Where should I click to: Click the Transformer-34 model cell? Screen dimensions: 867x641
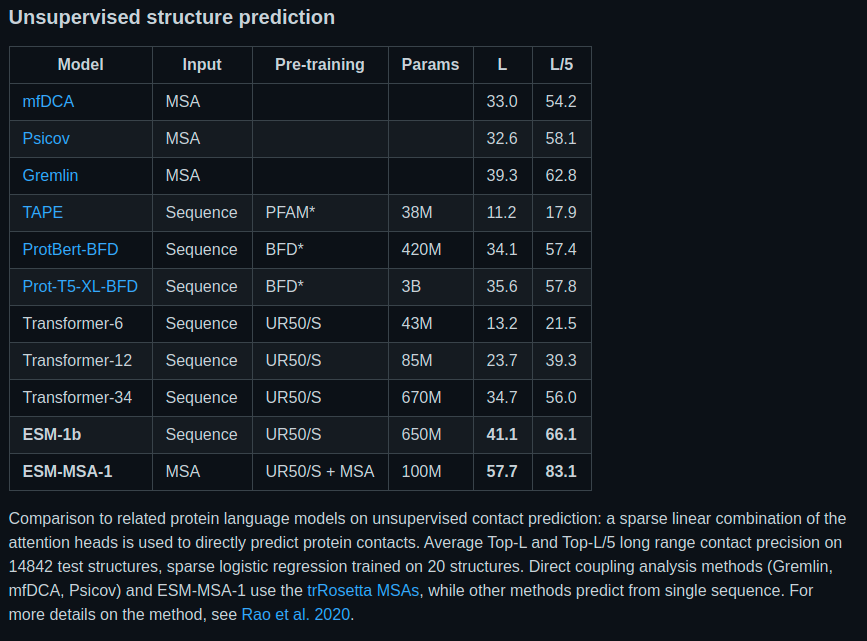click(77, 397)
